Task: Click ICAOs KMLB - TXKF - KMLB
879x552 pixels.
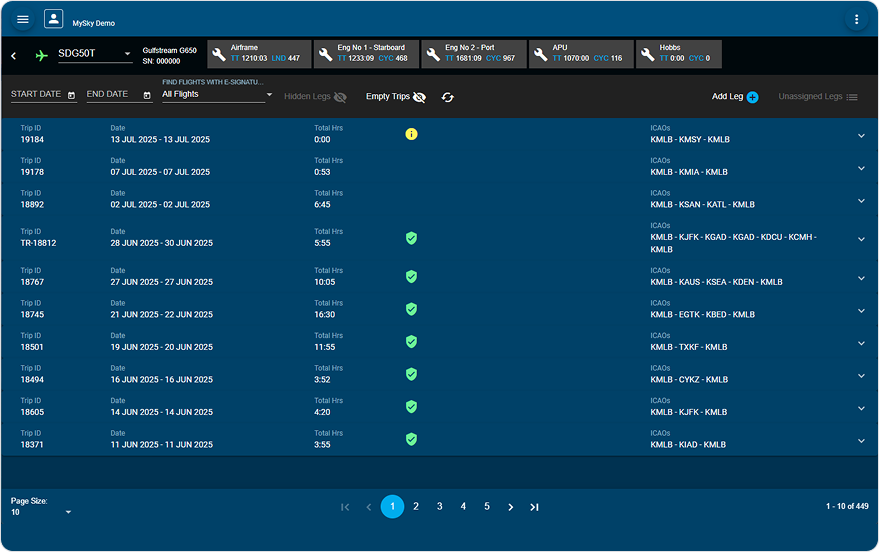Action: coord(689,347)
